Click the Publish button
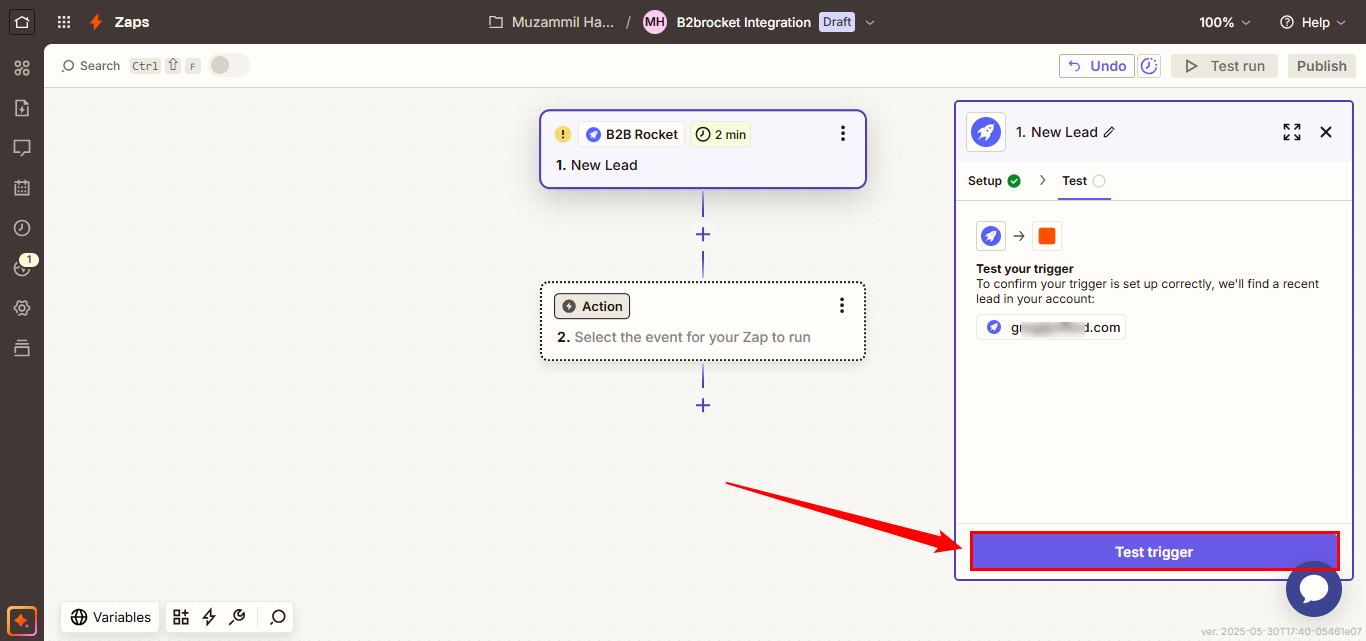Screen dimensions: 1366x641 pos(1321,66)
